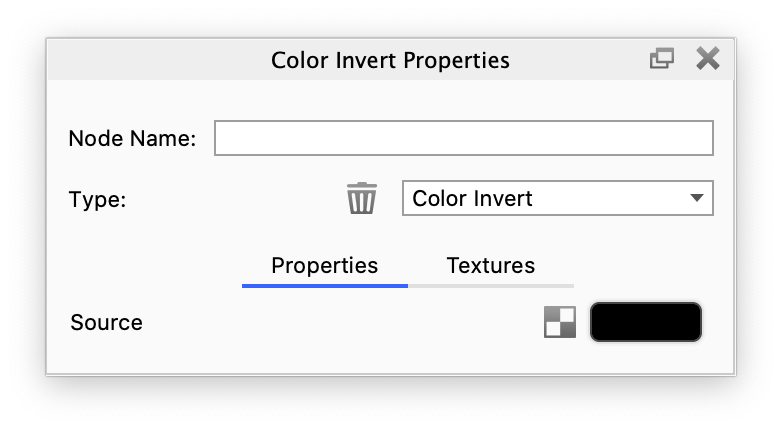
Task: Click the 'Node Name:' label
Action: 132,138
